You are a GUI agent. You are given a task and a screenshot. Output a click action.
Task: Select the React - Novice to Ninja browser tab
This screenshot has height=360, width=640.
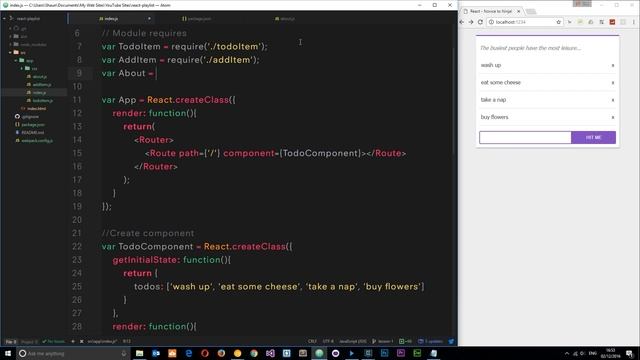[x=490, y=11]
